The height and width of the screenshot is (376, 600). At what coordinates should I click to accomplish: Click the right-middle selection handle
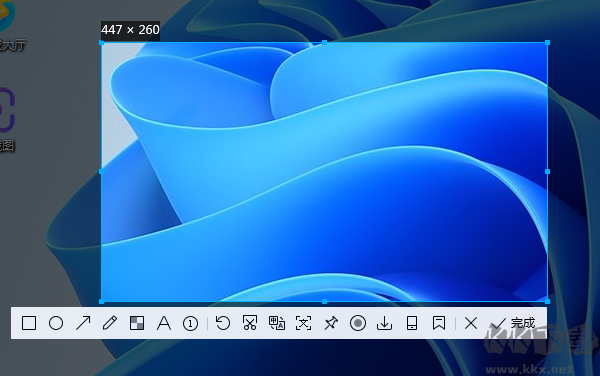(548, 172)
